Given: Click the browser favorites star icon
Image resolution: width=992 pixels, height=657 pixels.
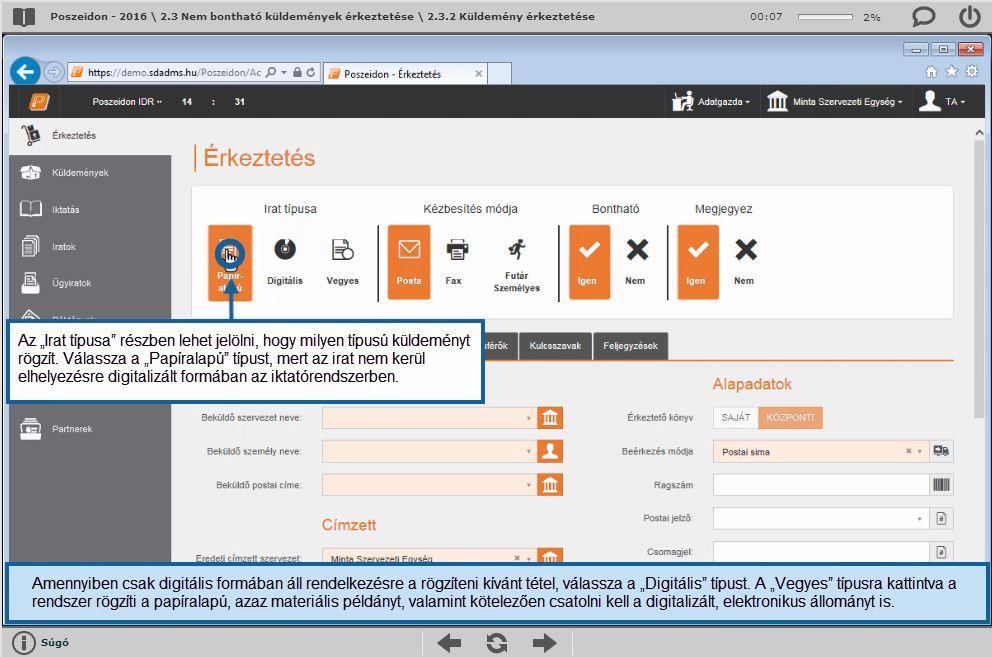Looking at the screenshot, I should click(952, 72).
